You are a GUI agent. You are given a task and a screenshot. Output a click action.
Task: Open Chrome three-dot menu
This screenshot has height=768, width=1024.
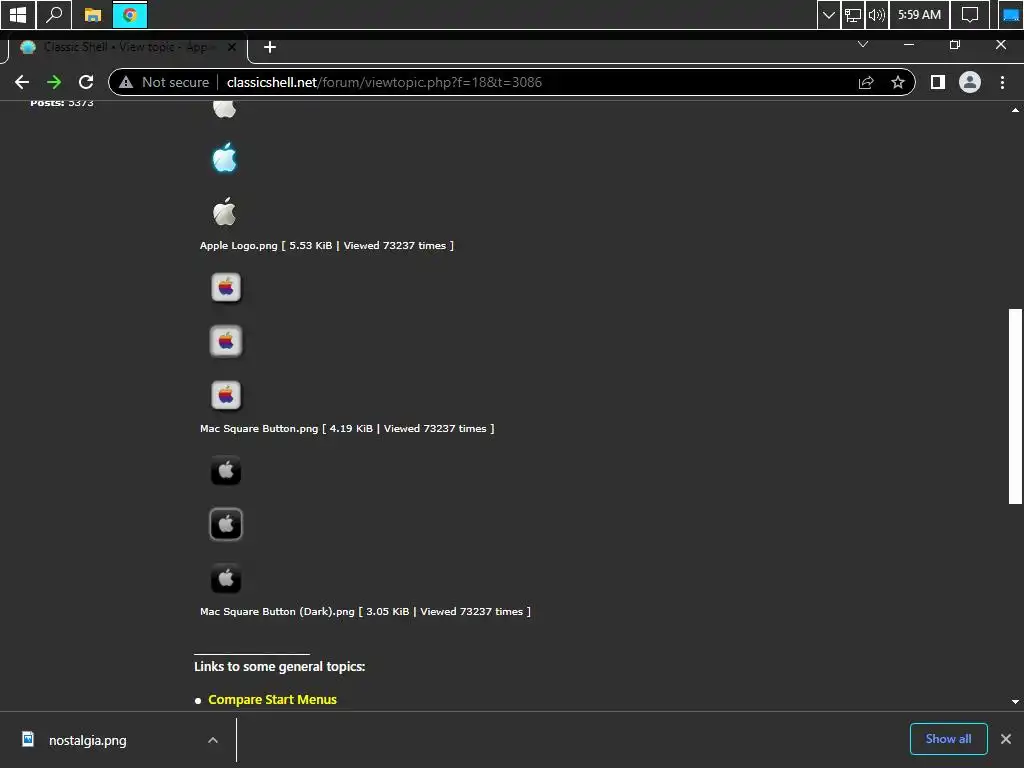[x=1002, y=82]
